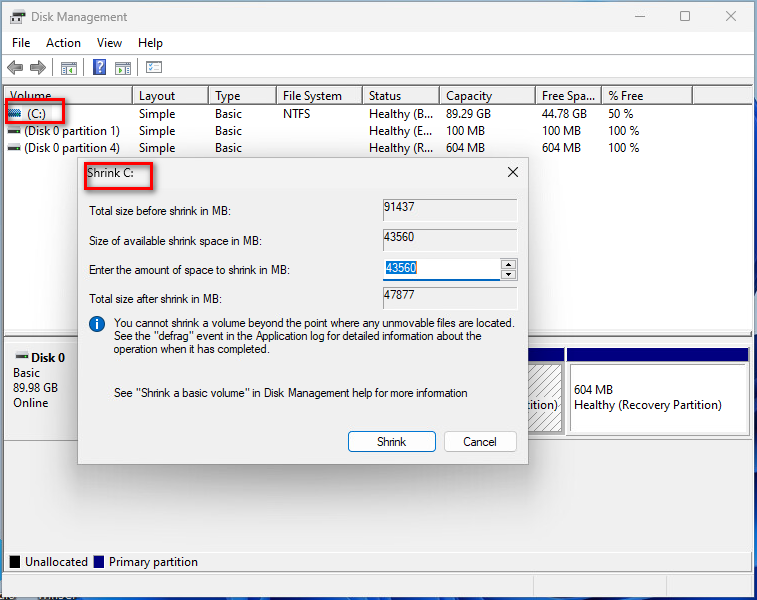Screen dimensions: 757x600
Task: Minimize the Disk Management window
Action: tap(640, 16)
